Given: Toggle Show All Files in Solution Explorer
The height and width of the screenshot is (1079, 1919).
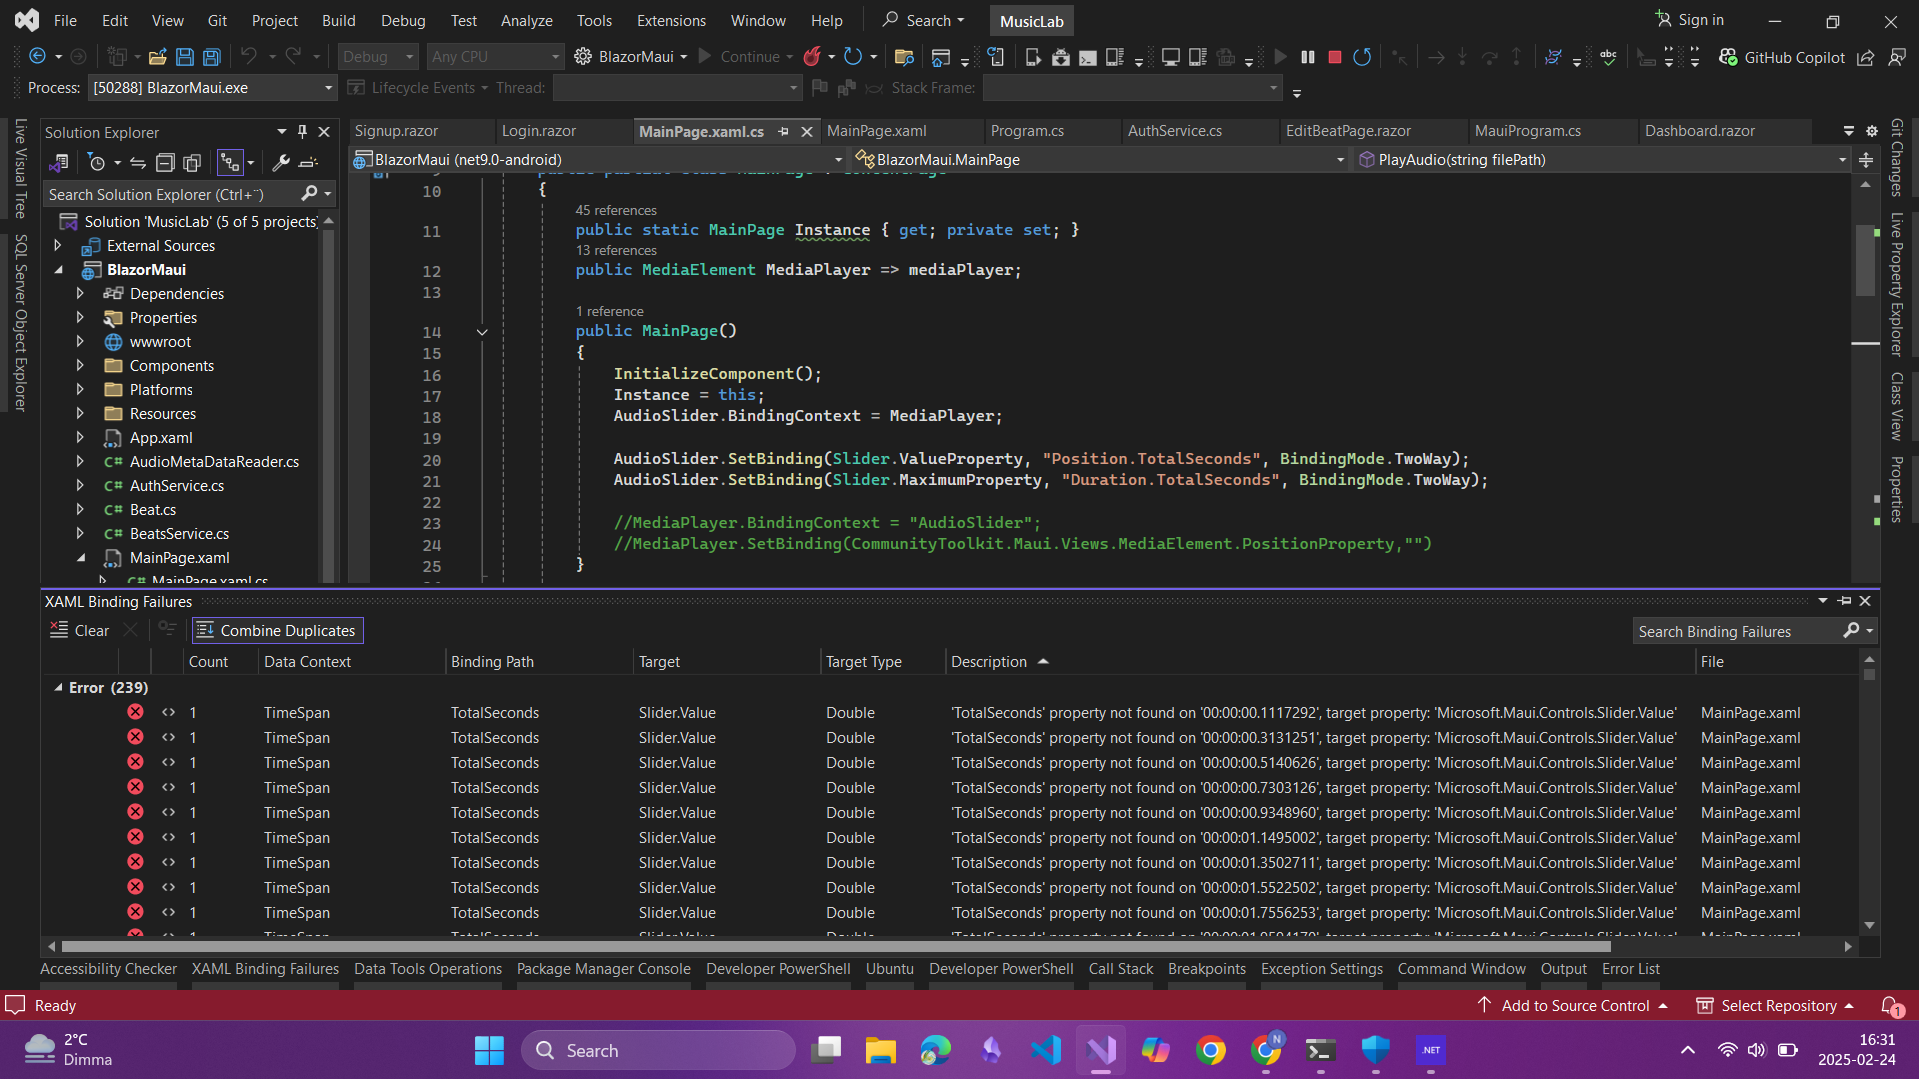Looking at the screenshot, I should [x=192, y=162].
